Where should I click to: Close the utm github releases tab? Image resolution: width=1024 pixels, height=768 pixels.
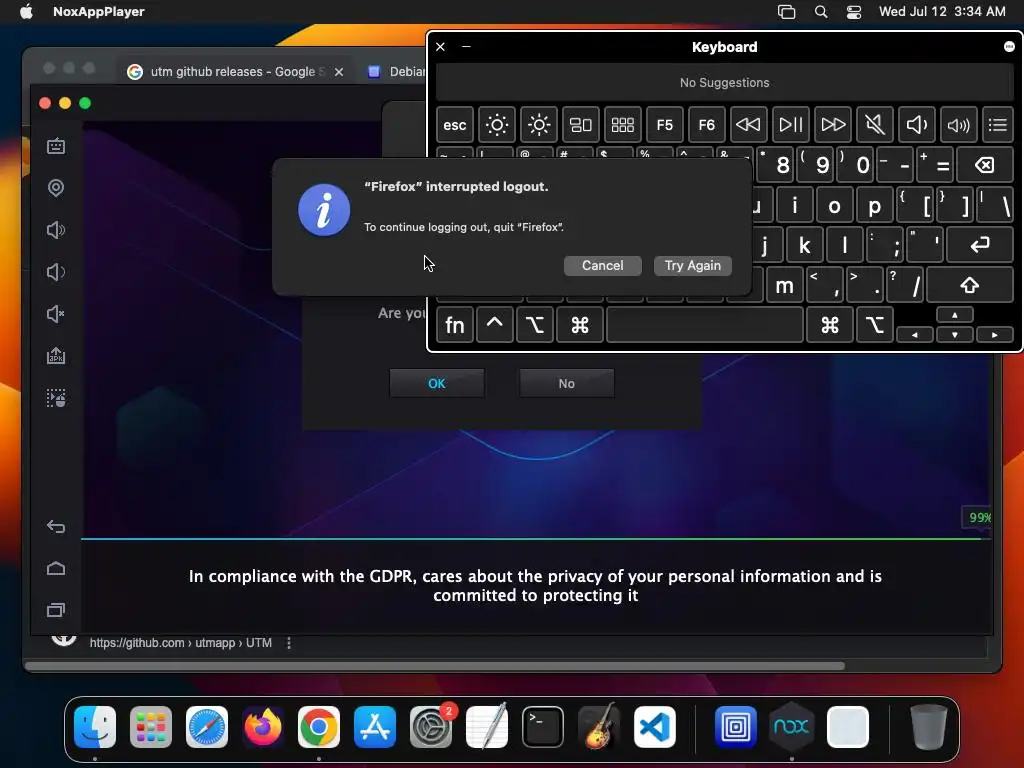(x=338, y=72)
